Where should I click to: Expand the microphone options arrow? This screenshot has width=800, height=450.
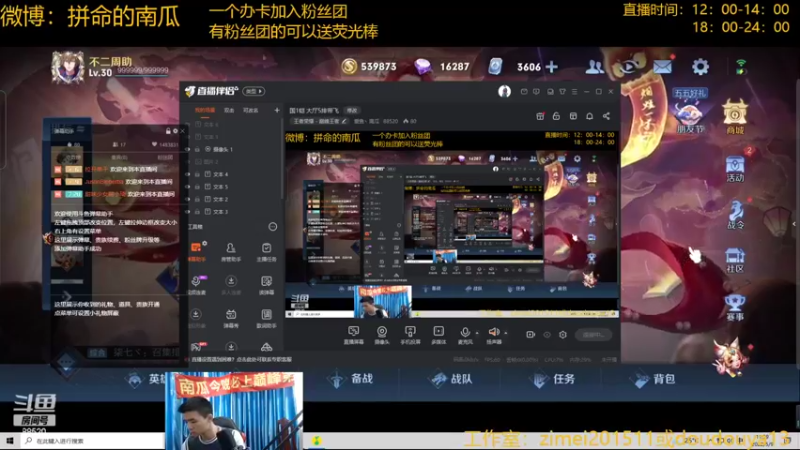pyautogui.click(x=477, y=333)
